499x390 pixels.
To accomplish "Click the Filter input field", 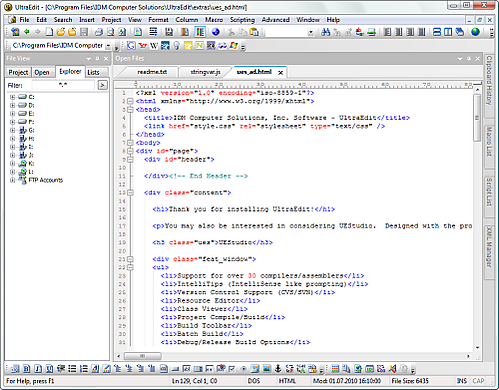I will click(x=63, y=85).
